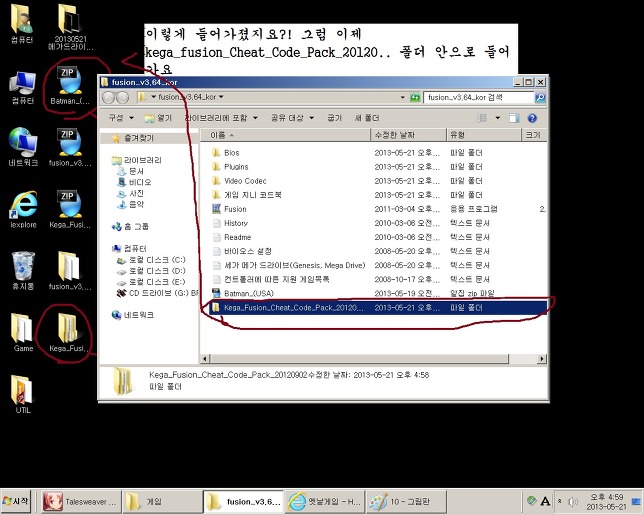Open the Kega_Fusi zip file on desktop
Screen dimensions: 644x515
[70, 209]
